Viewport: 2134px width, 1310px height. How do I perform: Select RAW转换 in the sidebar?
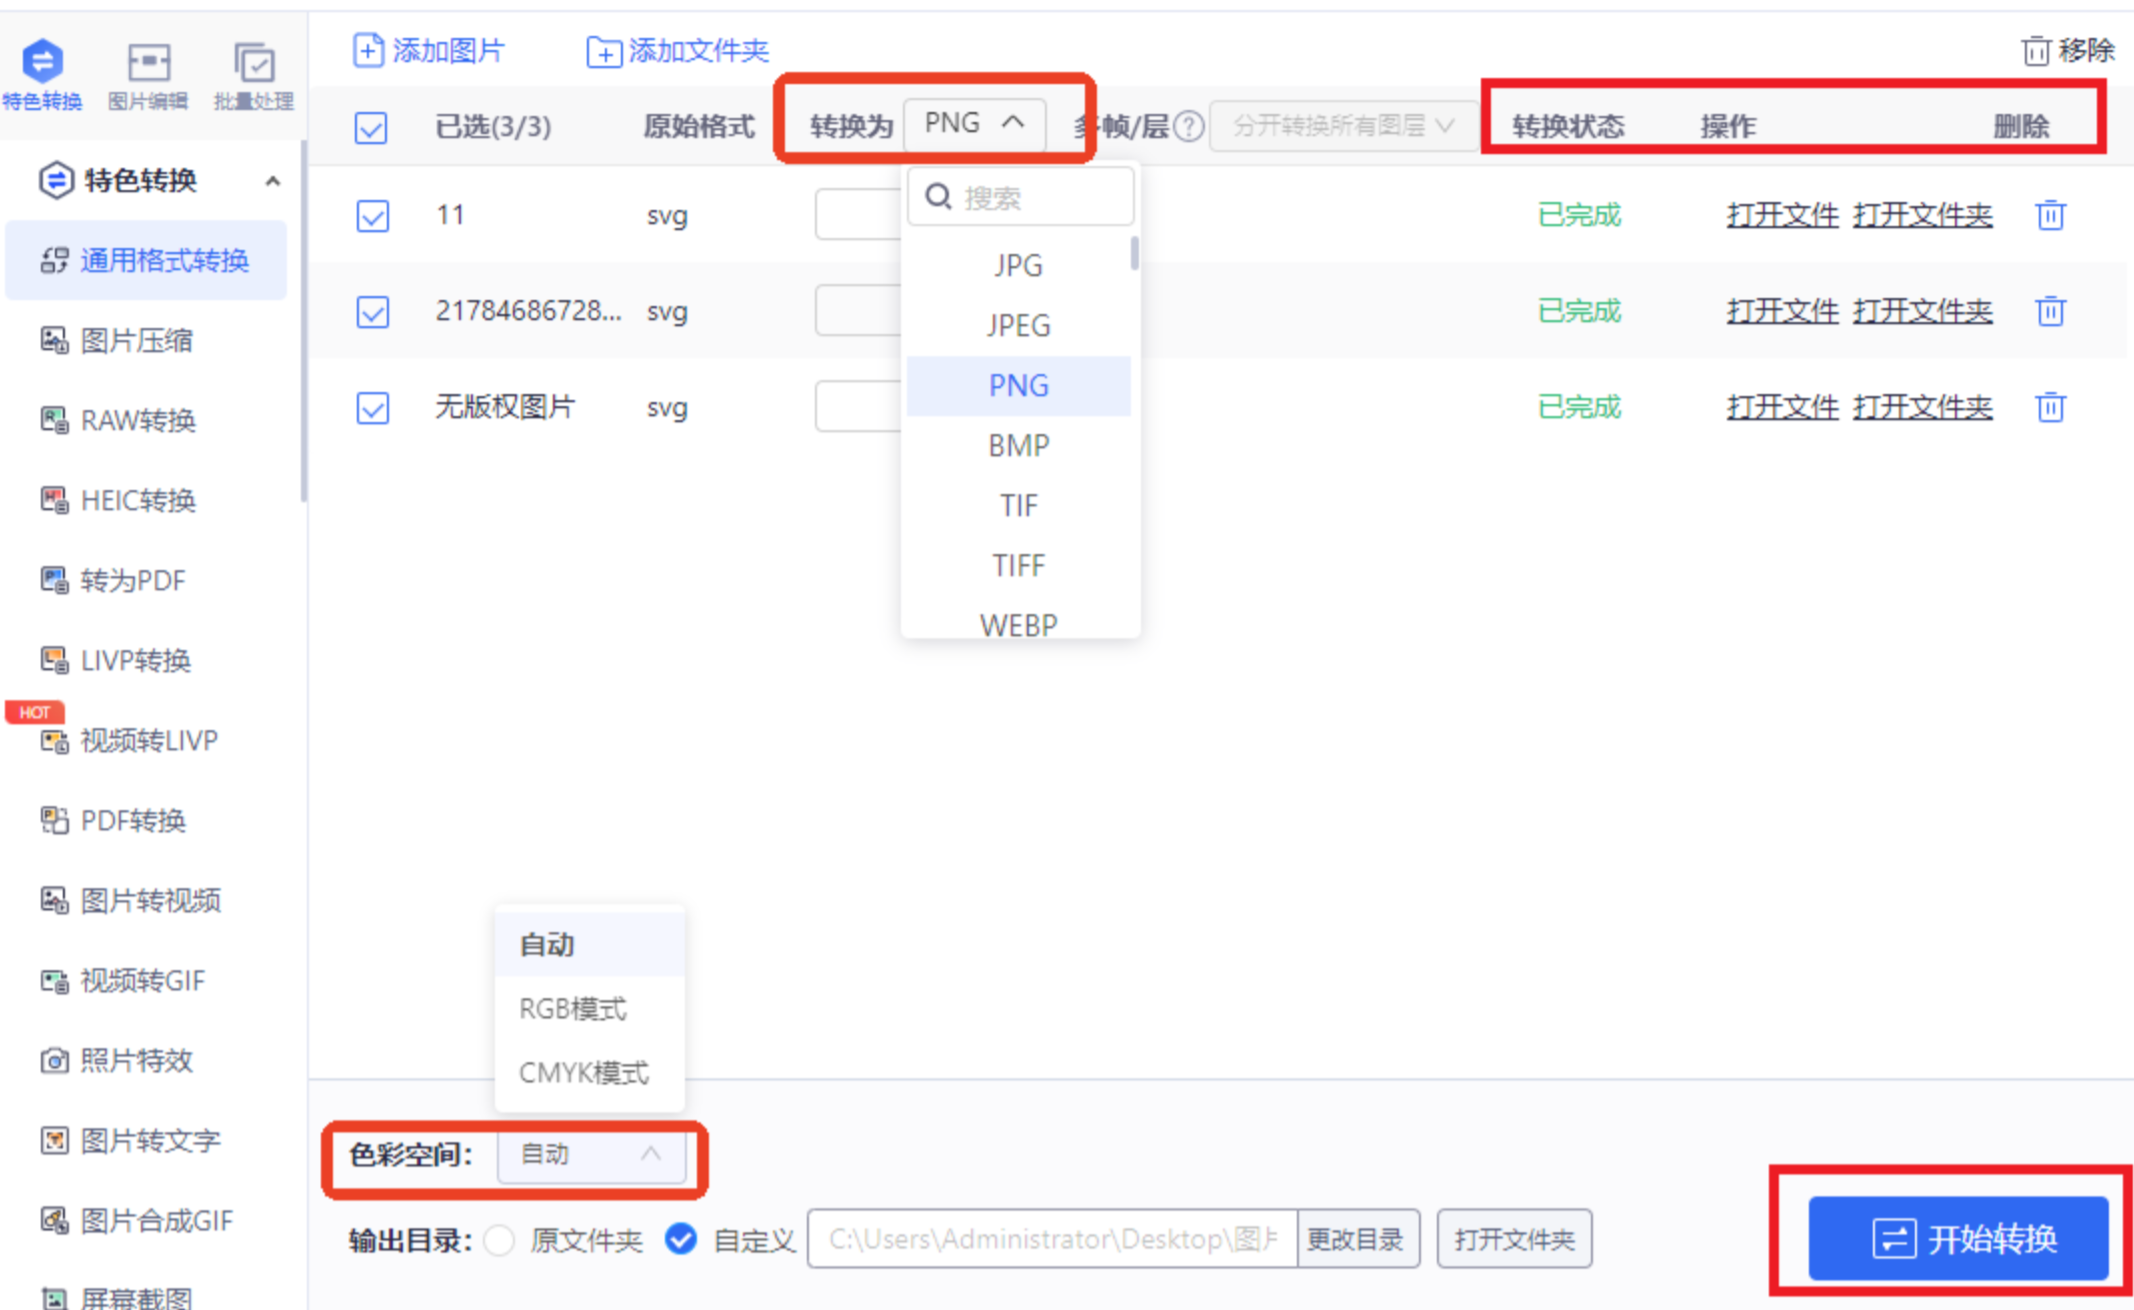[146, 421]
